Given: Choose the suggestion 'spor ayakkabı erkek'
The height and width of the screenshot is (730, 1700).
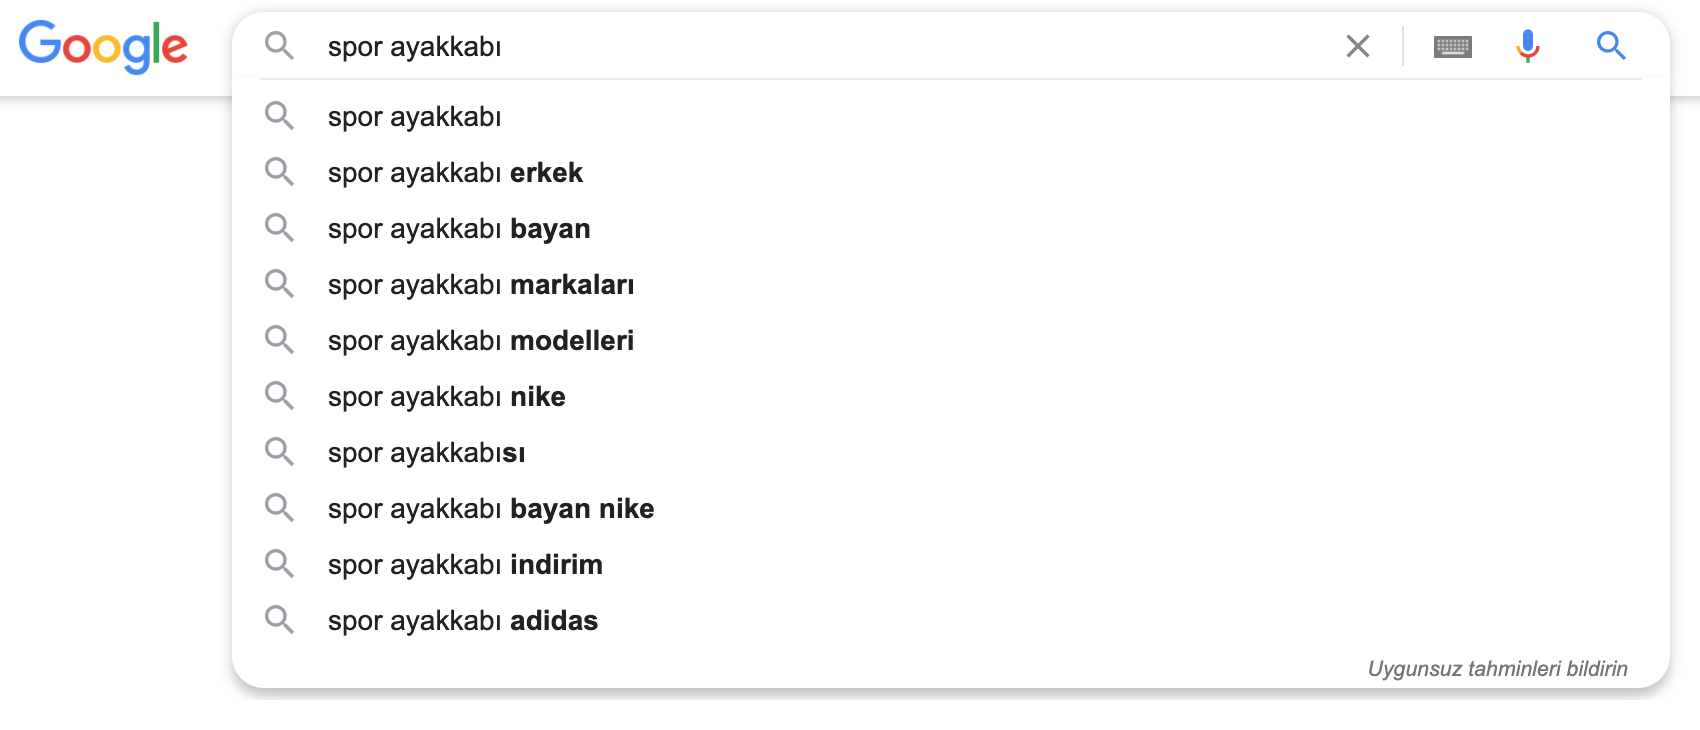Looking at the screenshot, I should (950, 172).
